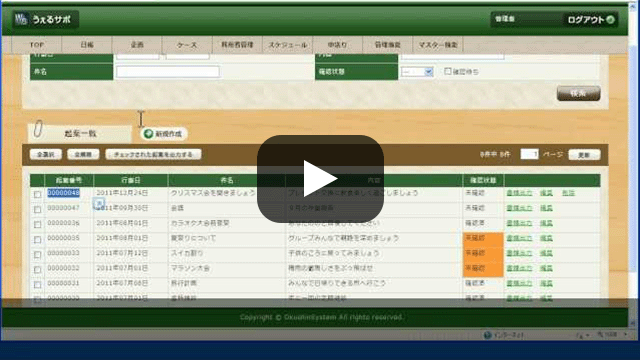This screenshot has height=360, width=640.
Task: Click the page number input field
Action: [x=530, y=154]
